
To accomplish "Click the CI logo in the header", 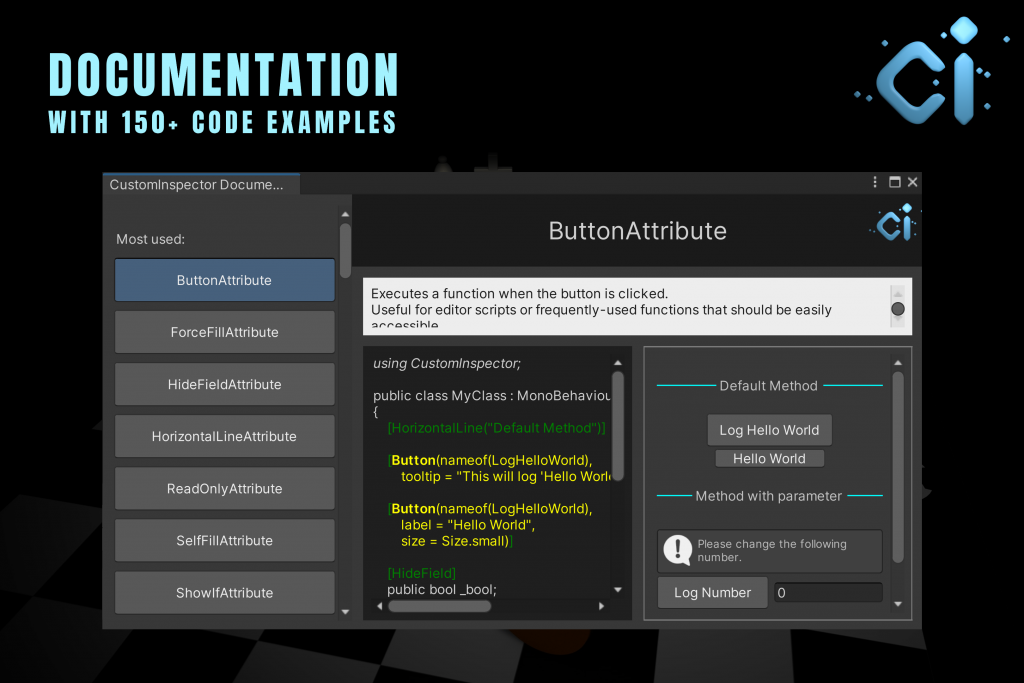I will click(893, 223).
